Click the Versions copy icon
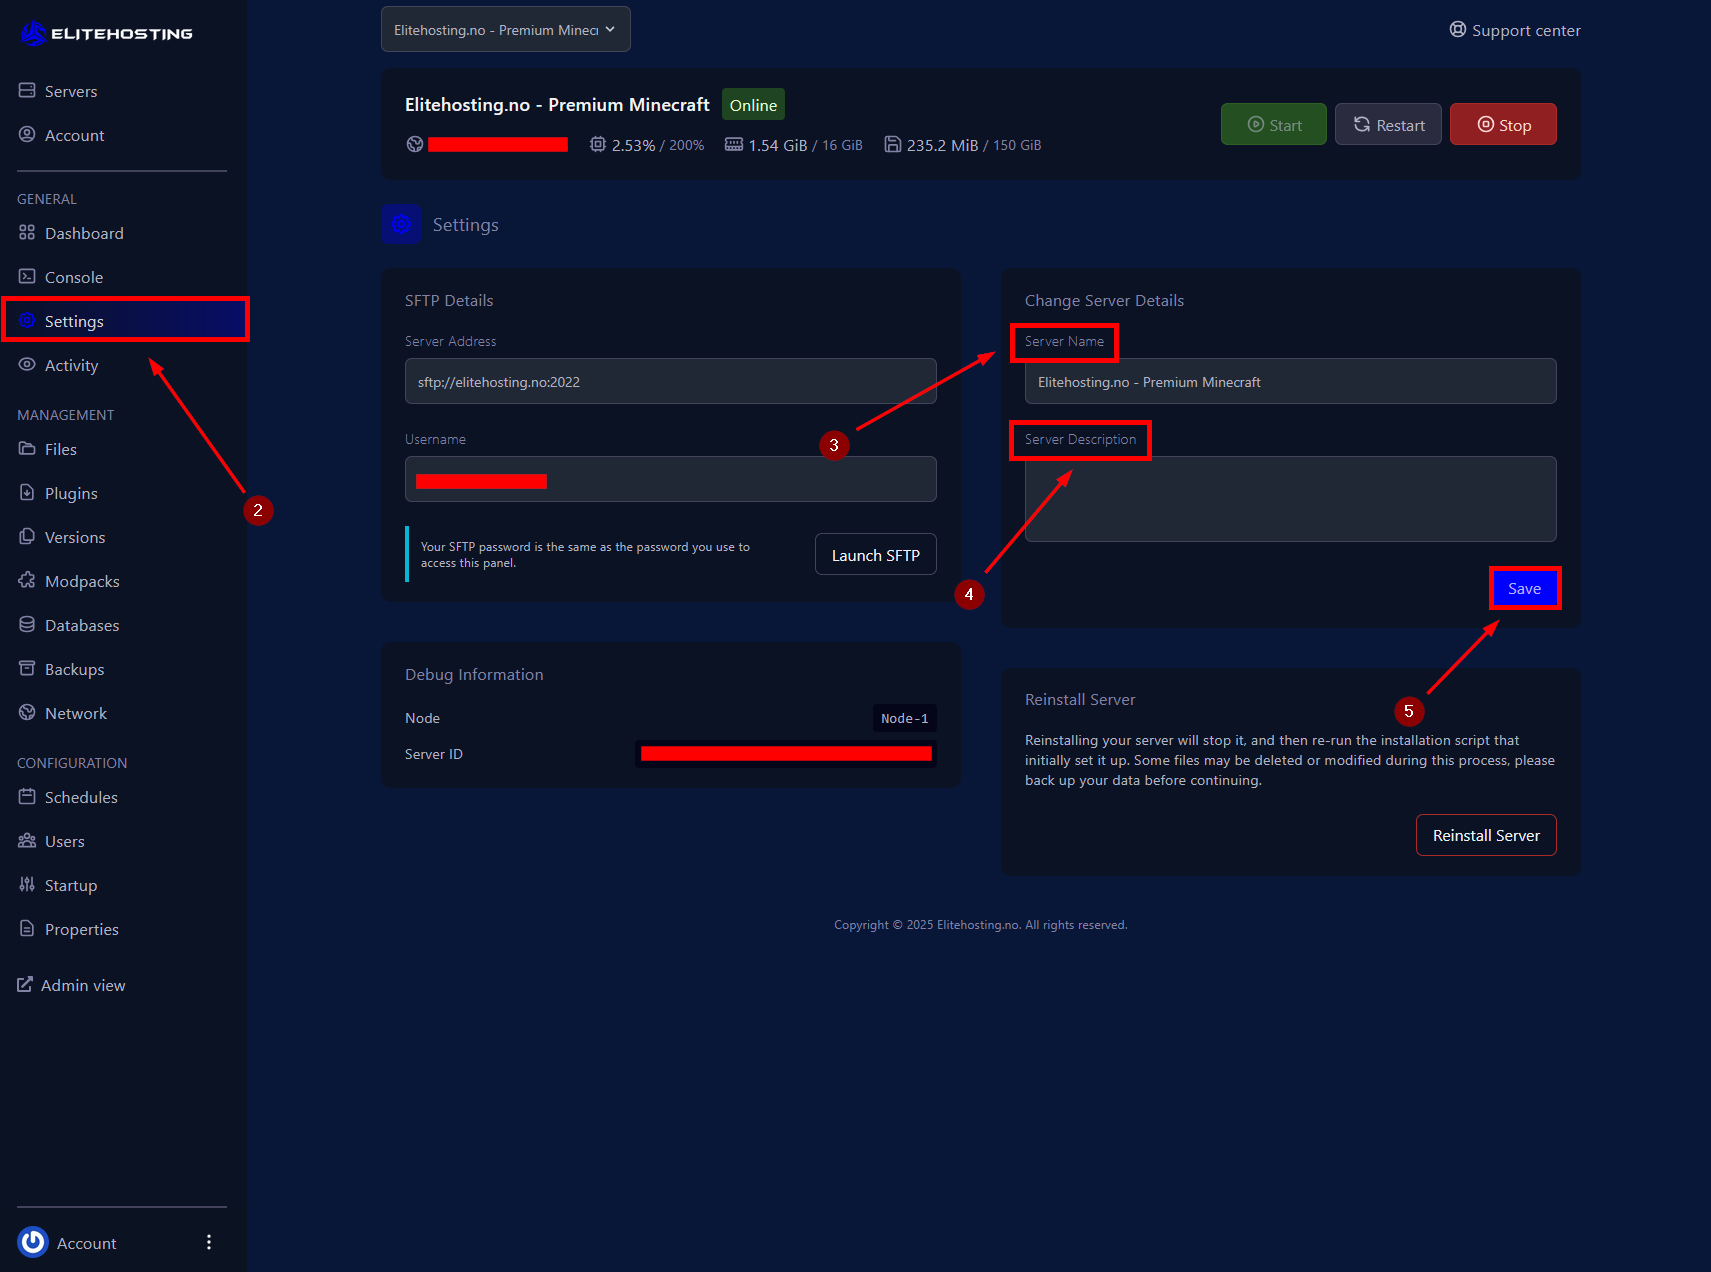This screenshot has height=1272, width=1711. point(27,537)
